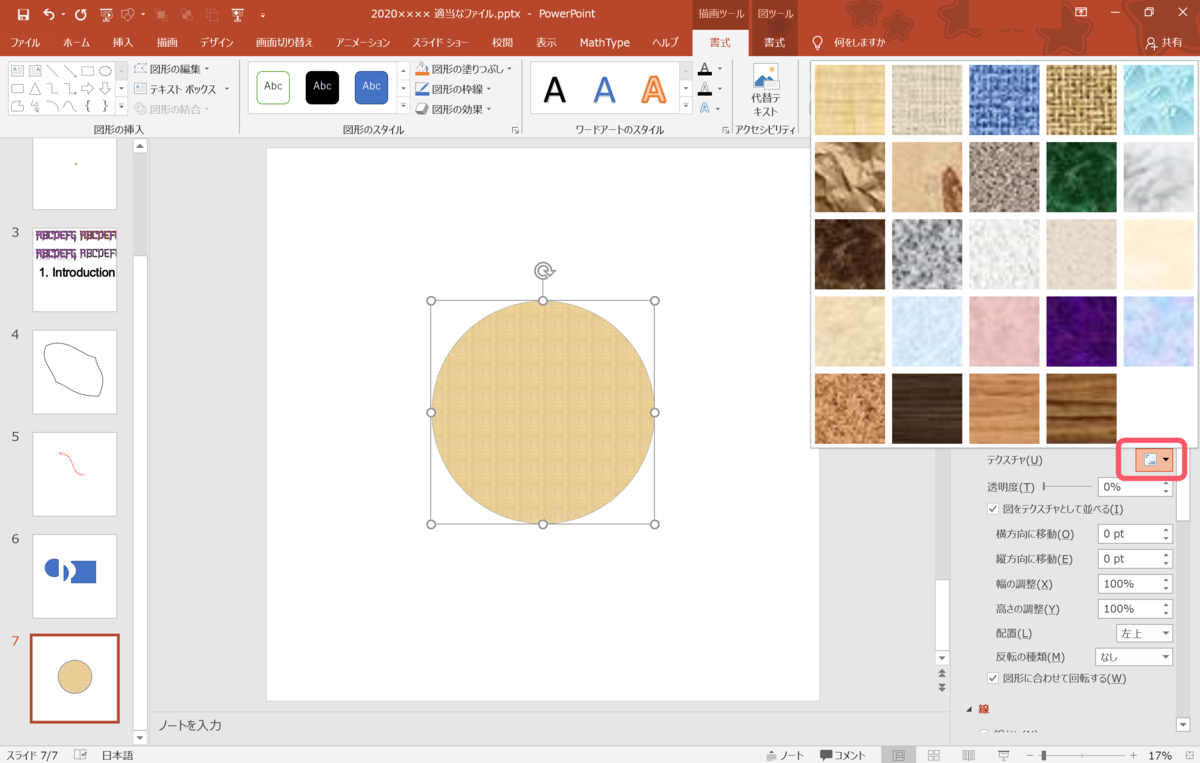1200x763 pixels.
Task: Switch to the ホーム tab
Action: click(76, 43)
